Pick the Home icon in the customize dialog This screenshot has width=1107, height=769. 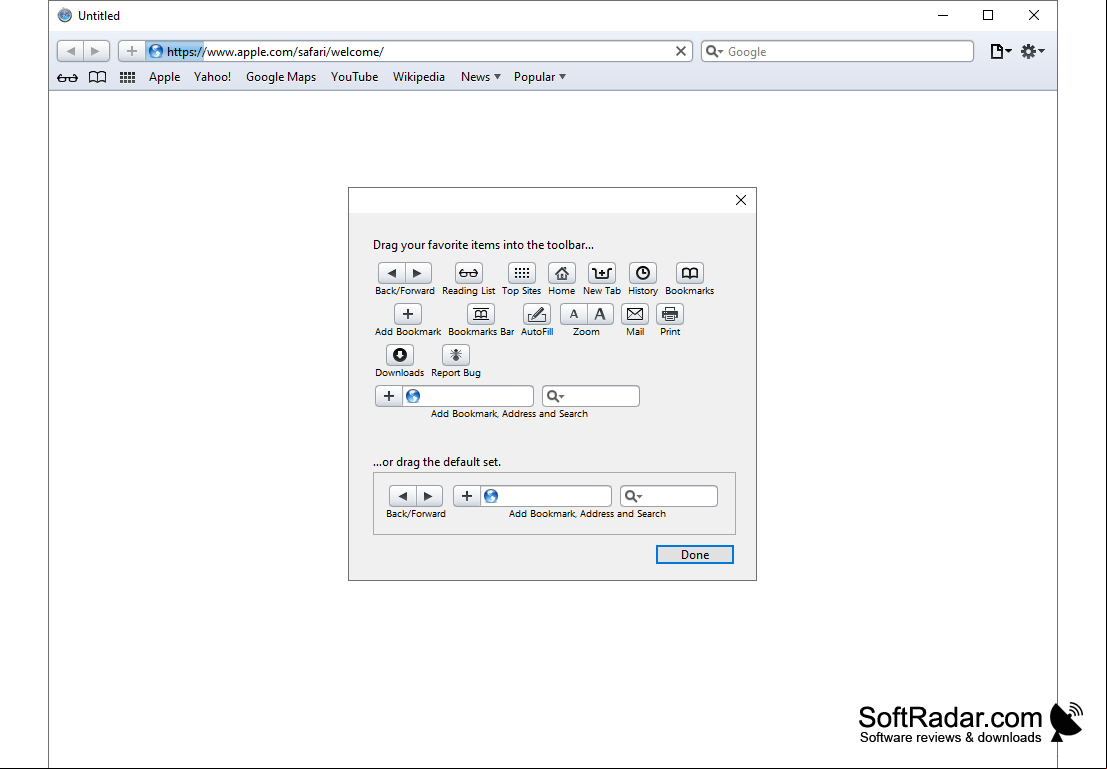[562, 273]
